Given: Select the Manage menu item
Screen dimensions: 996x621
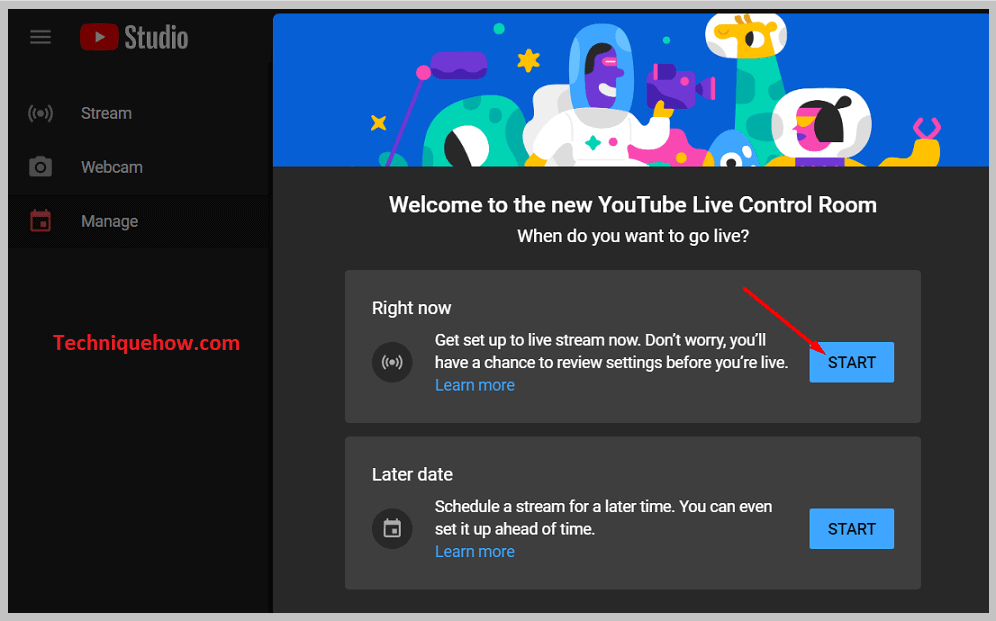Looking at the screenshot, I should 140,221.
